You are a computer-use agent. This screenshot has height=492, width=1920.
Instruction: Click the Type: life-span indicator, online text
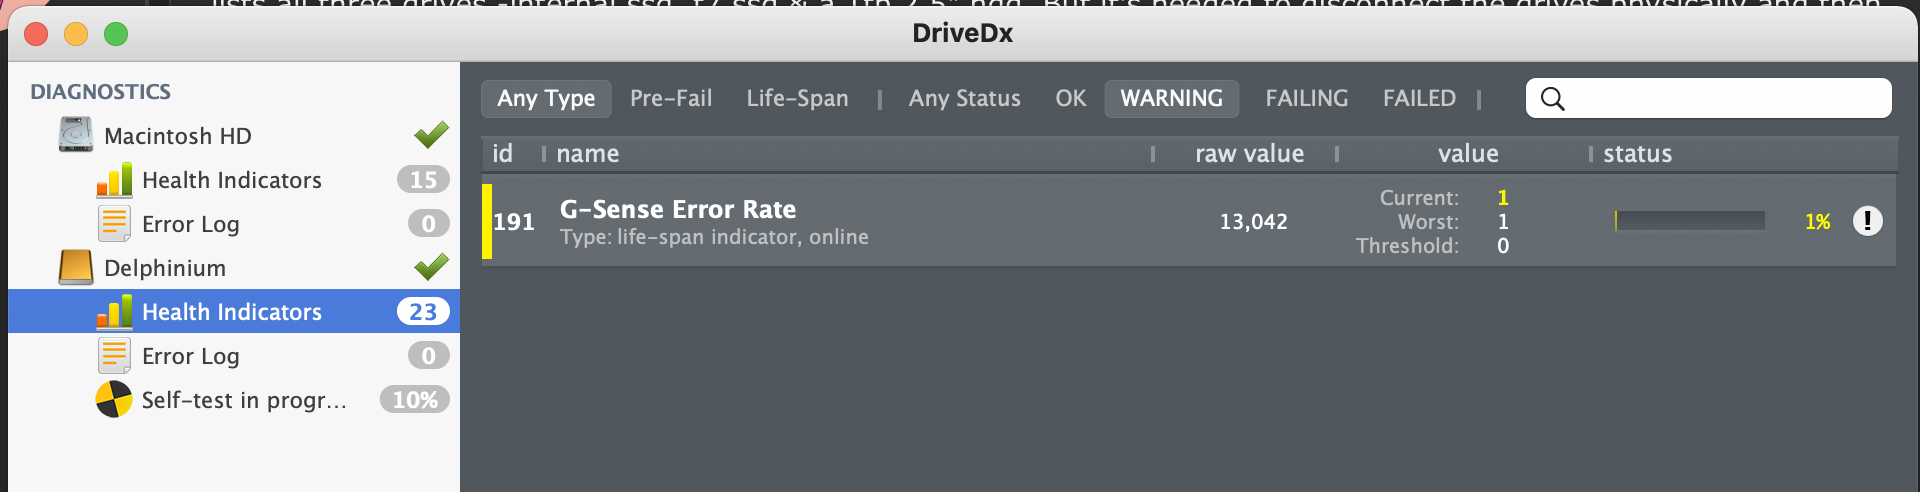(x=714, y=237)
